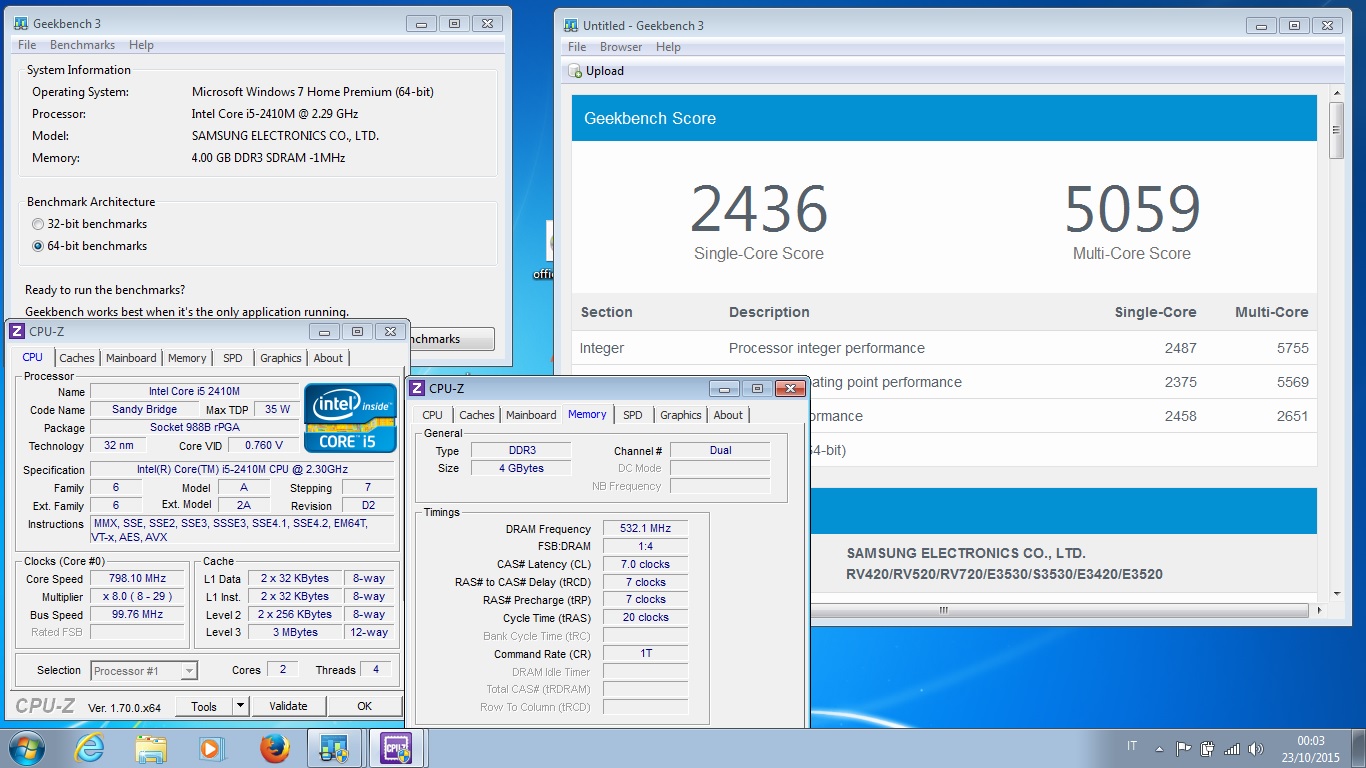This screenshot has width=1366, height=768.
Task: Click the Untitled - Geekbench 3 title bar icon
Action: tap(571, 25)
